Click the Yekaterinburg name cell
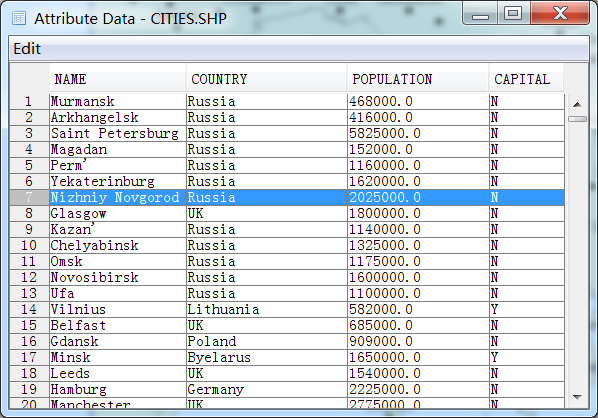This screenshot has width=598, height=418. tap(118, 182)
